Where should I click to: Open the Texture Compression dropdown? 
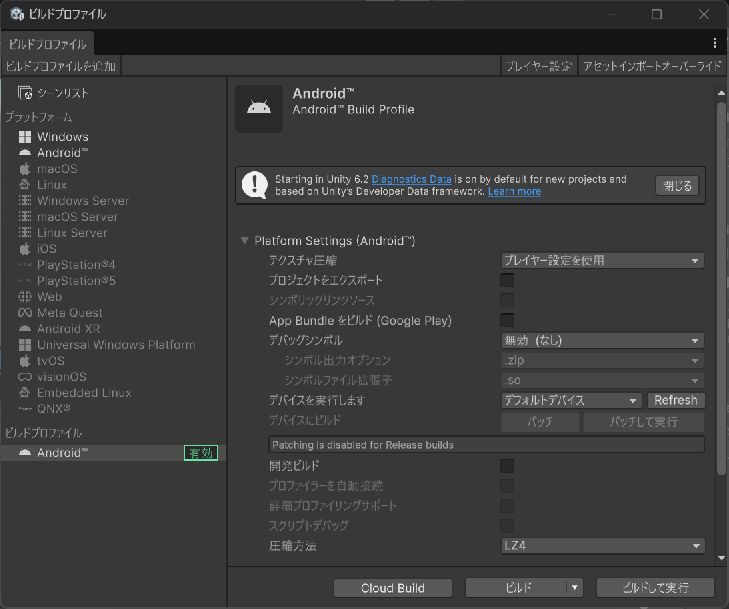click(603, 260)
